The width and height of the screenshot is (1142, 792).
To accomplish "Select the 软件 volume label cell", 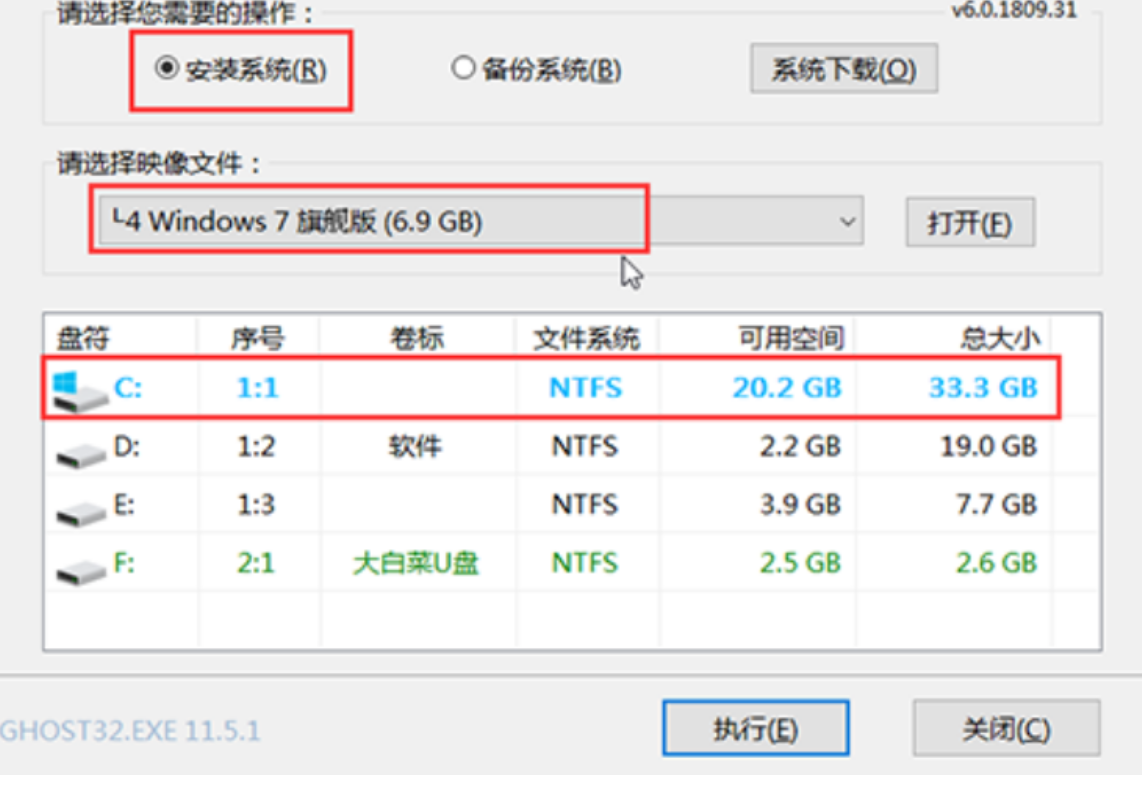I will tap(415, 446).
